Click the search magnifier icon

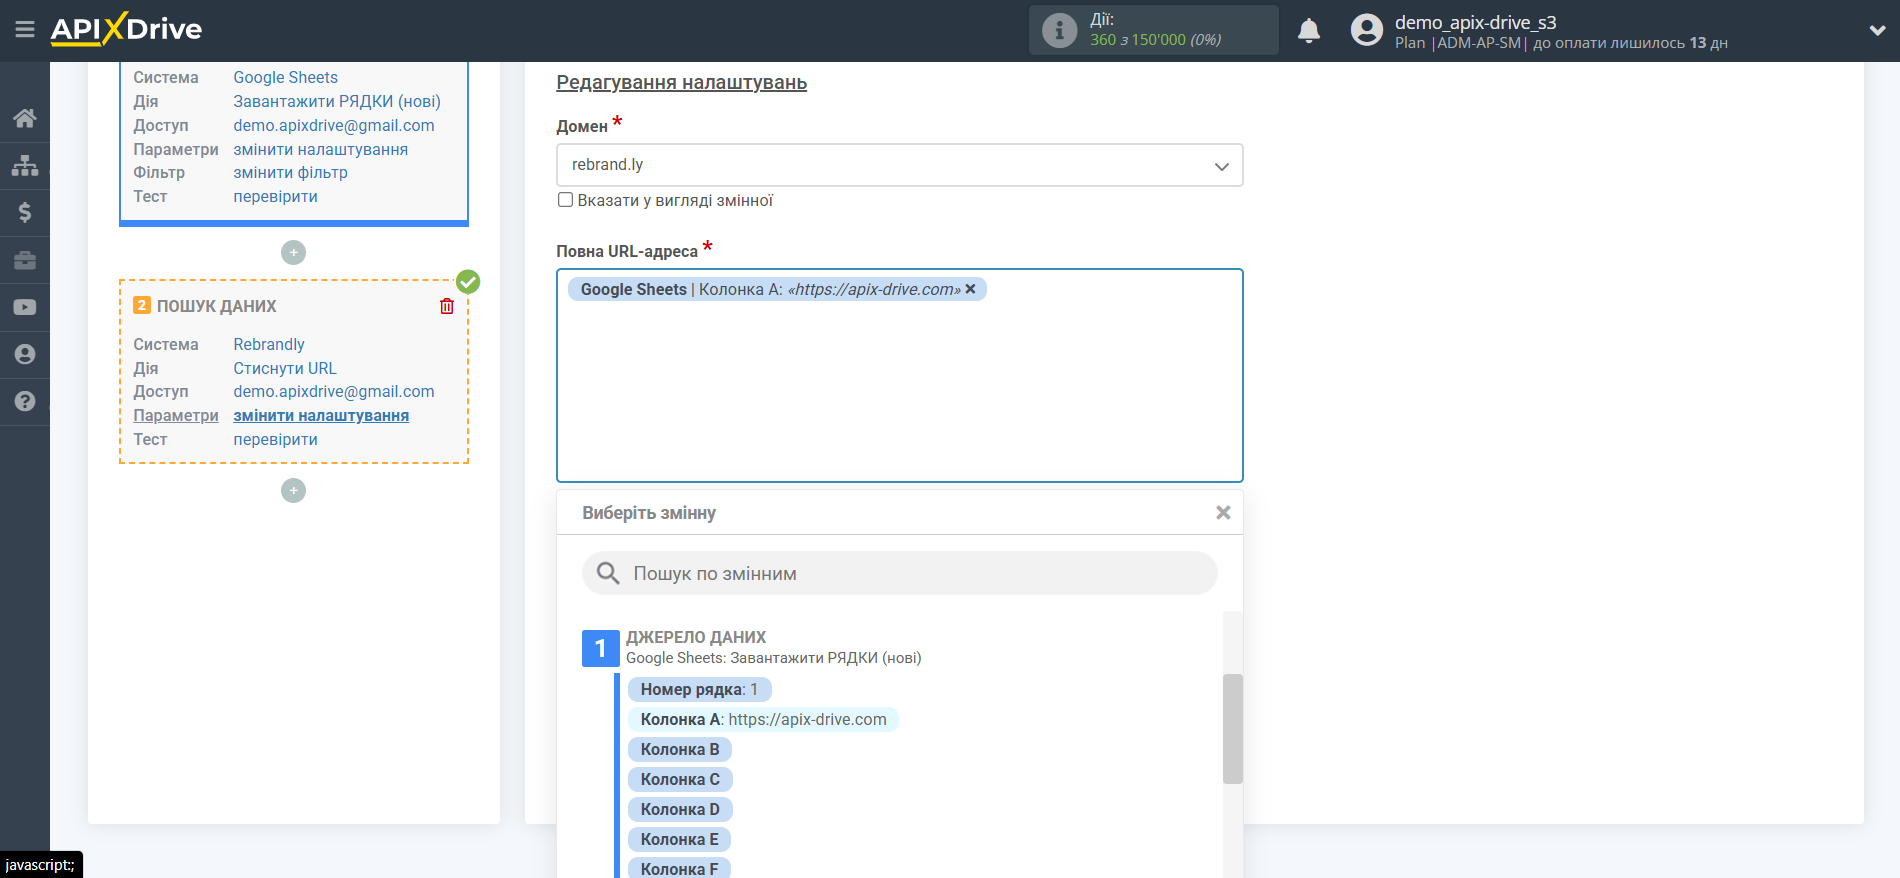pos(608,573)
